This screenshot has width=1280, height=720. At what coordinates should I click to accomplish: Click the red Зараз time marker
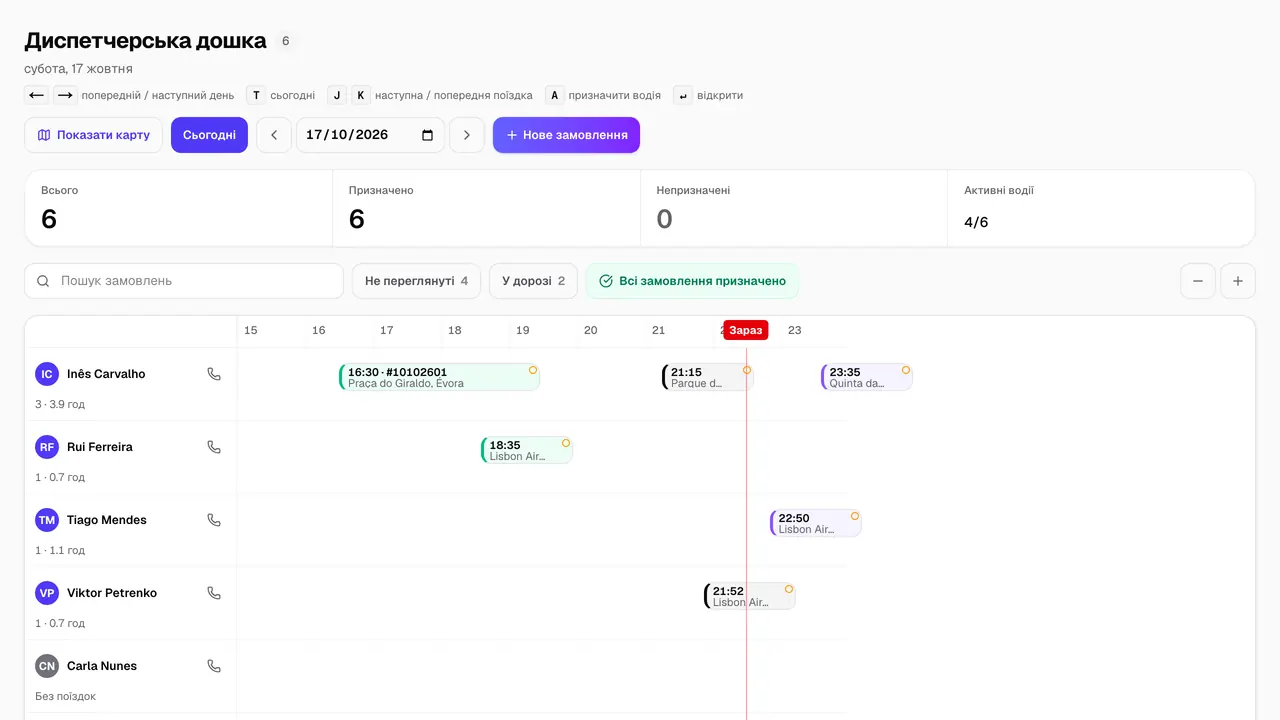coord(746,330)
